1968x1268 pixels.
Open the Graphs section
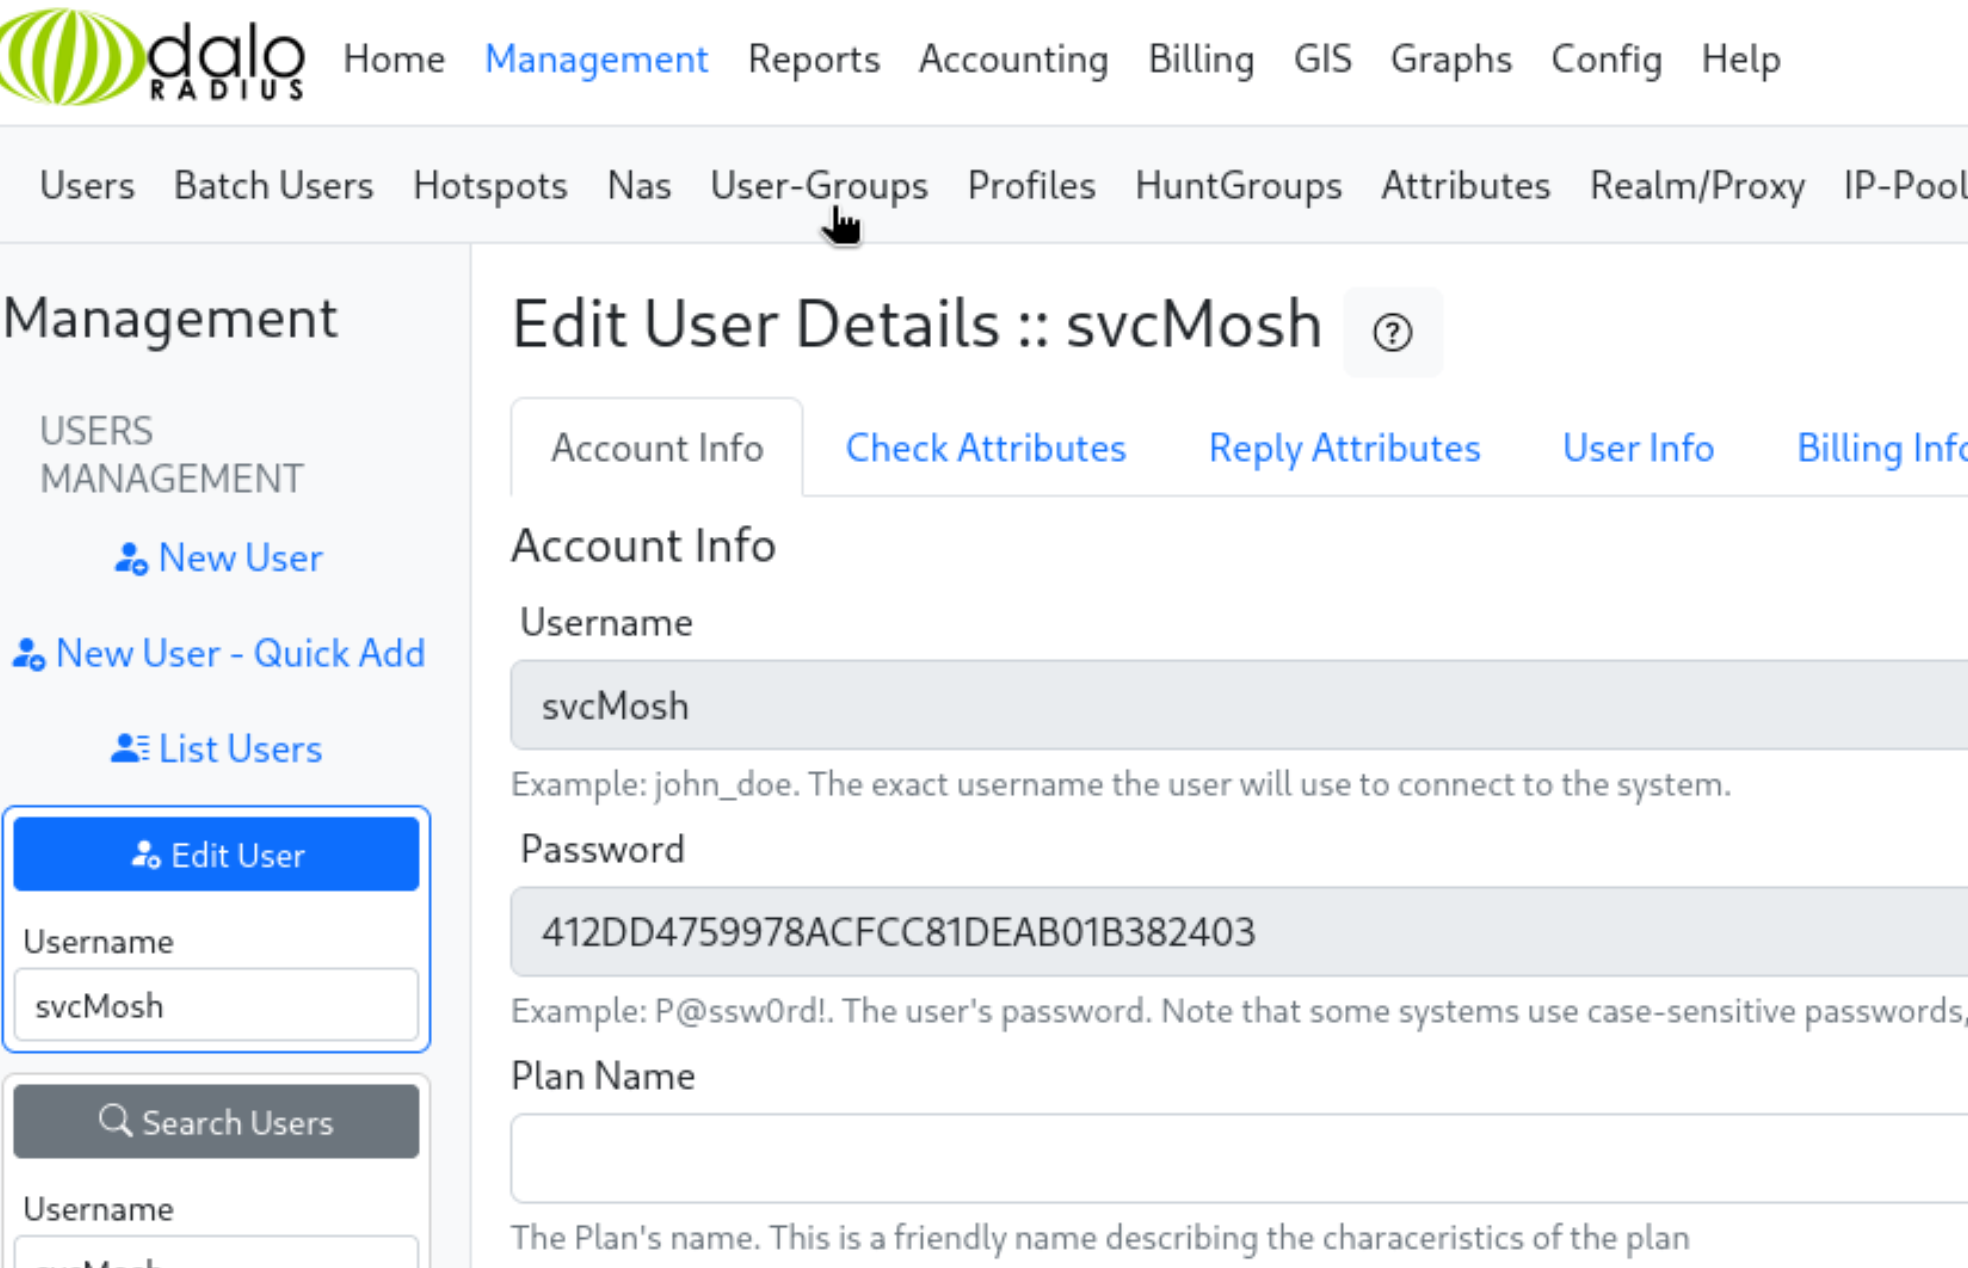(x=1451, y=59)
